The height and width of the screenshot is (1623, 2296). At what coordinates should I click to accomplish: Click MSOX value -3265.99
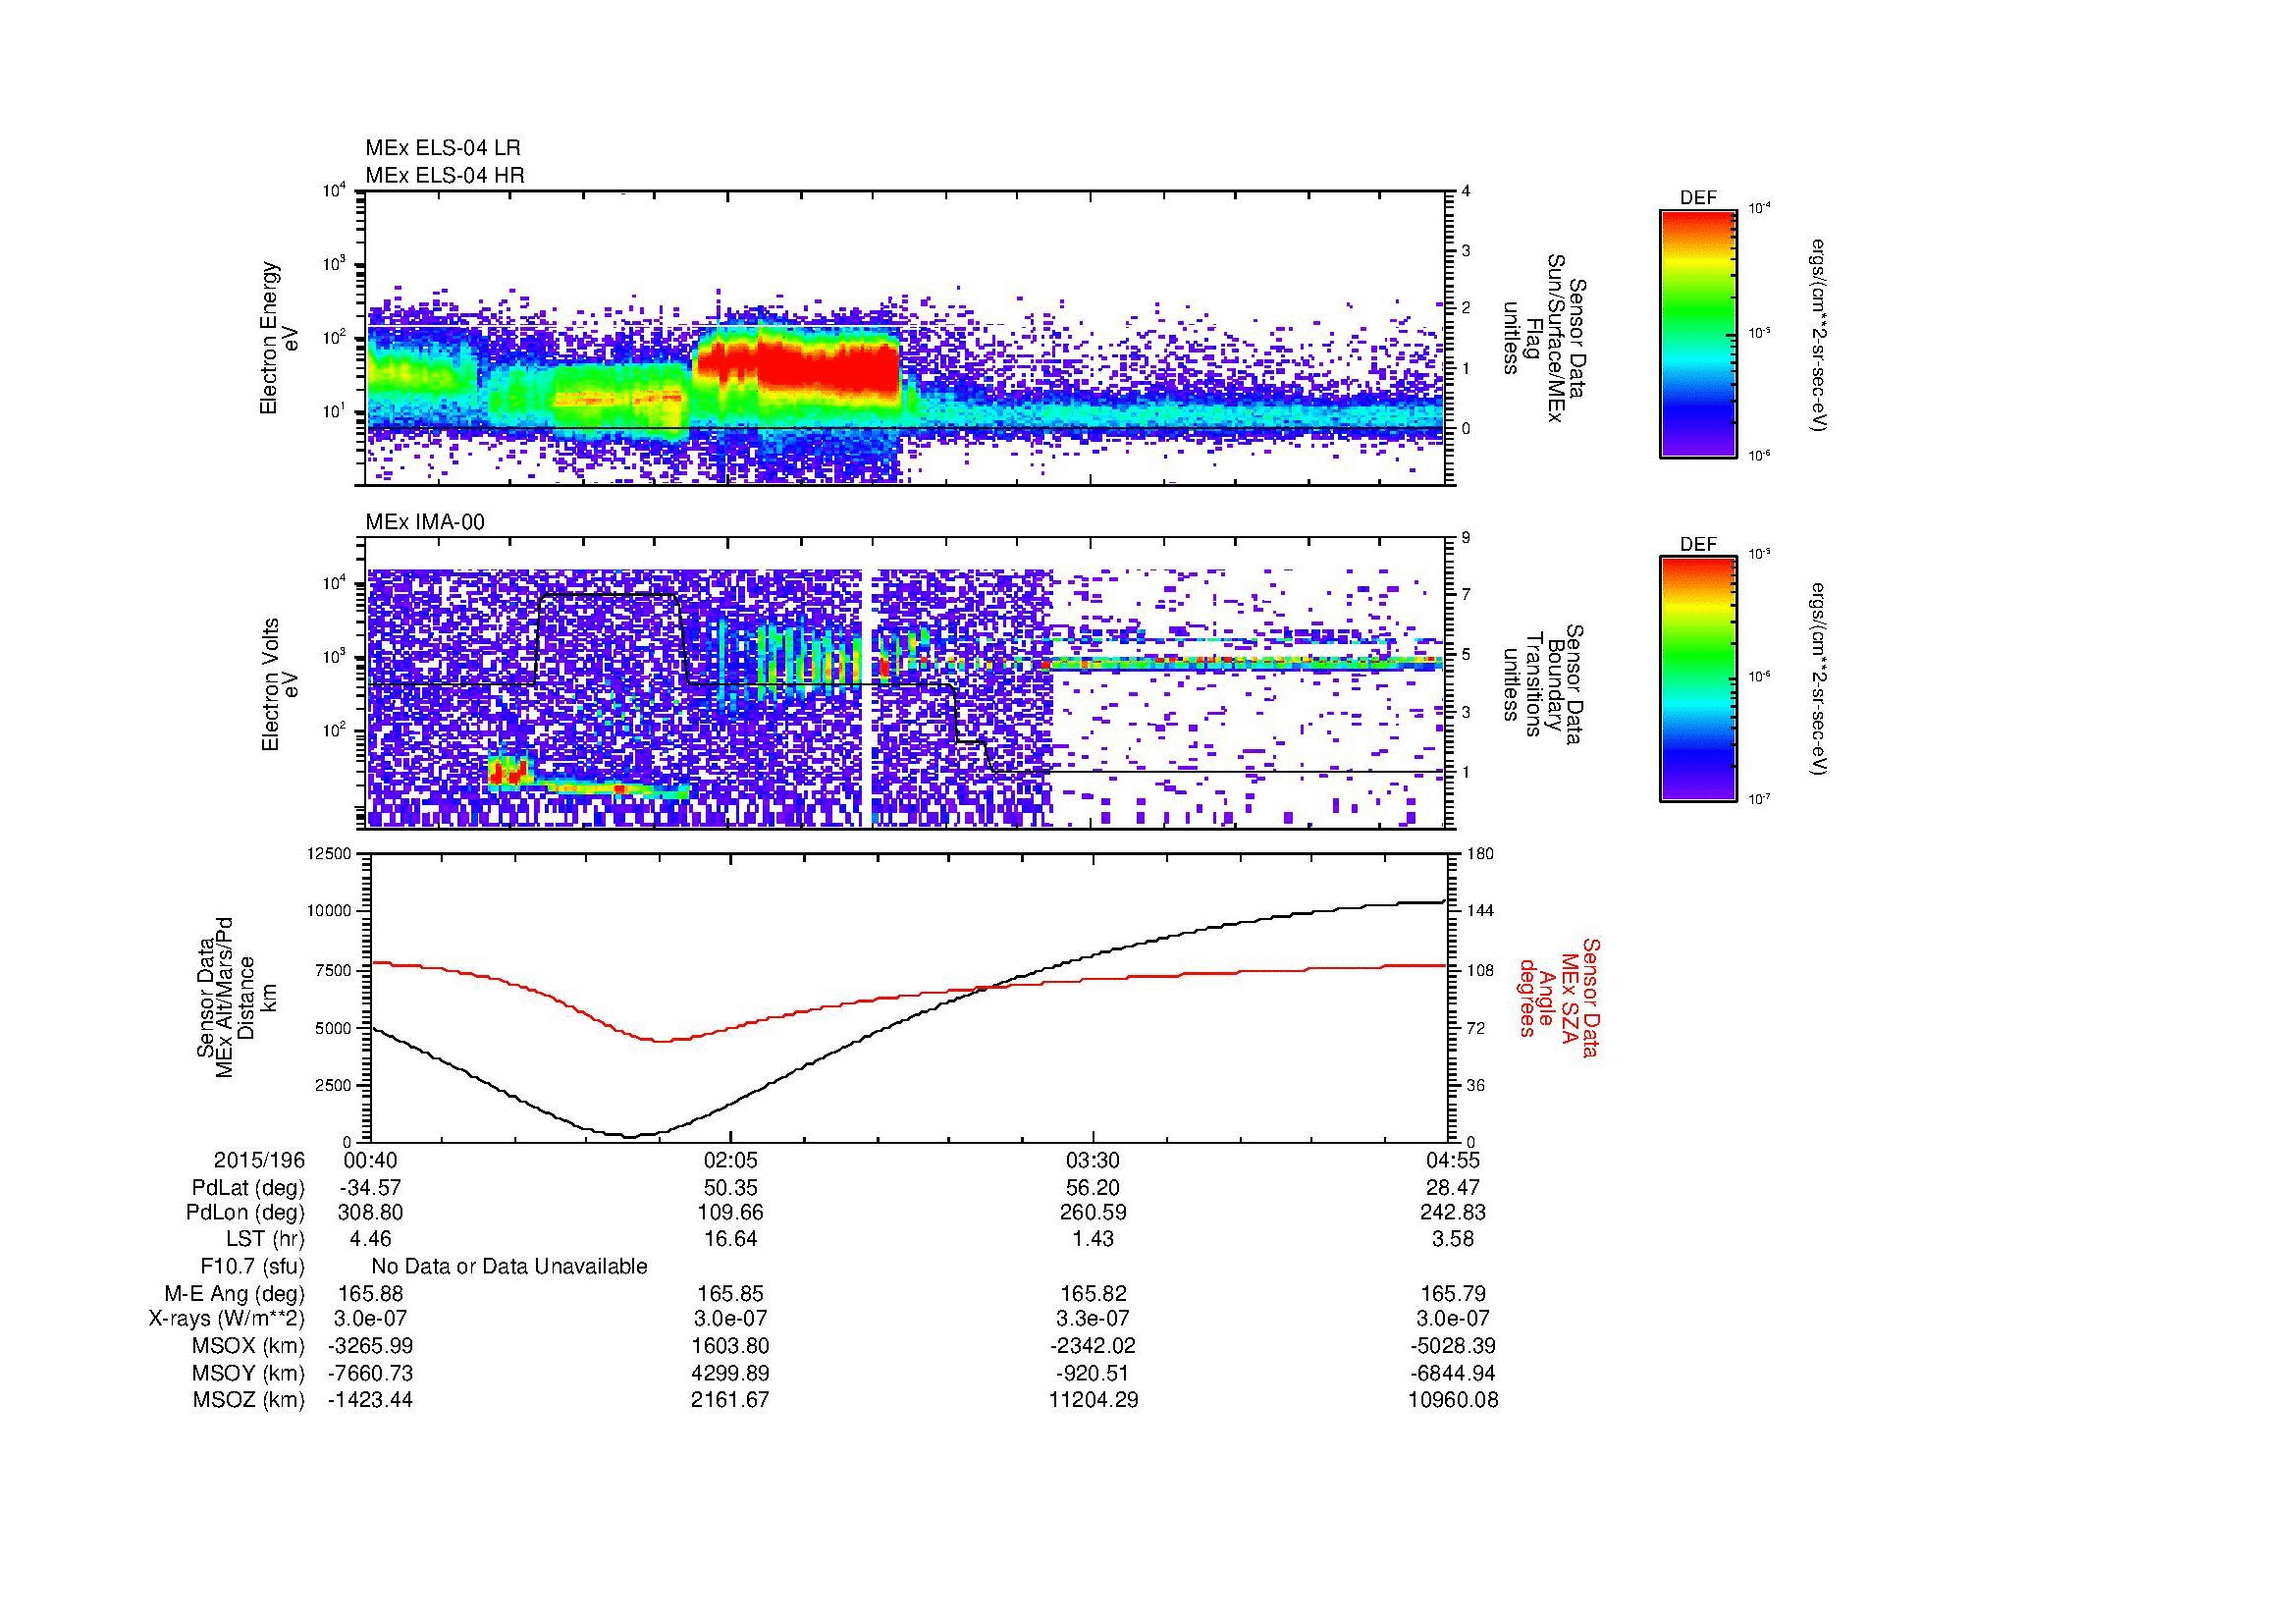coord(370,1346)
